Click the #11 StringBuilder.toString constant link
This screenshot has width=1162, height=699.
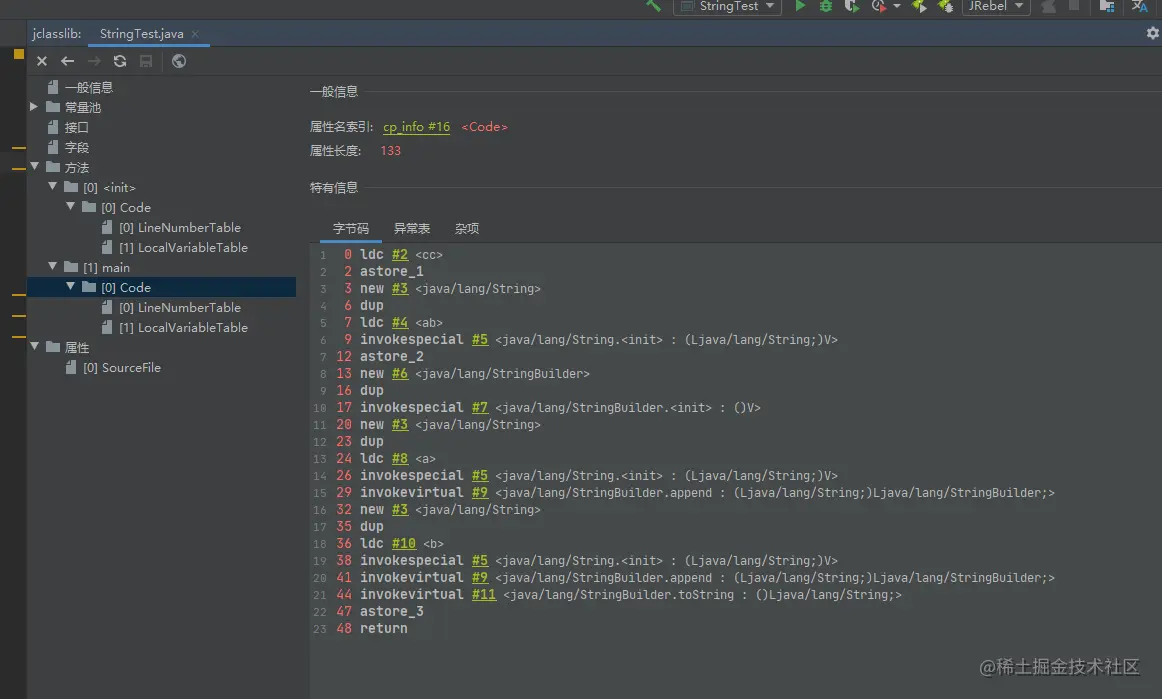(484, 594)
